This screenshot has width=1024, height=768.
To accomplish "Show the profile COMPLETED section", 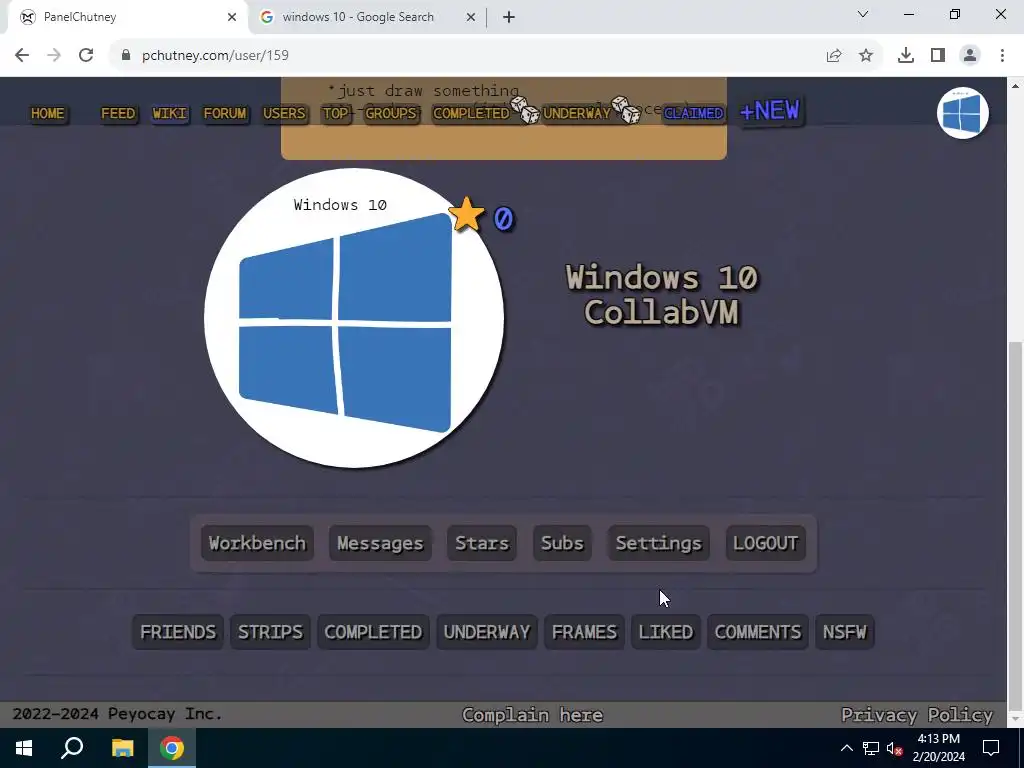I will [374, 632].
